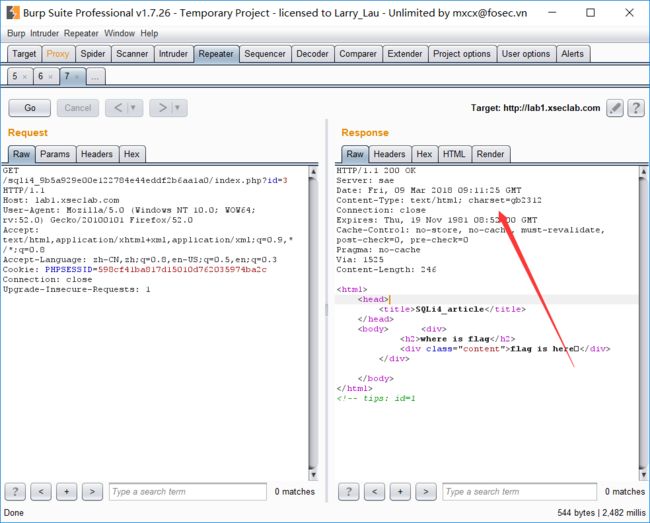The image size is (650, 523).
Task: Click response pane scrollbar down arrow
Action: 643,475
